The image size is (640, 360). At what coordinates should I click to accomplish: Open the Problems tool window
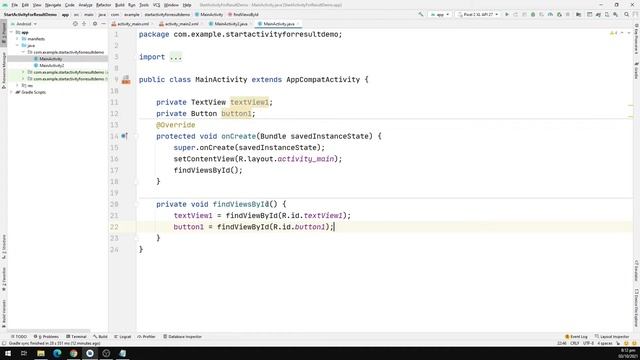(46, 337)
